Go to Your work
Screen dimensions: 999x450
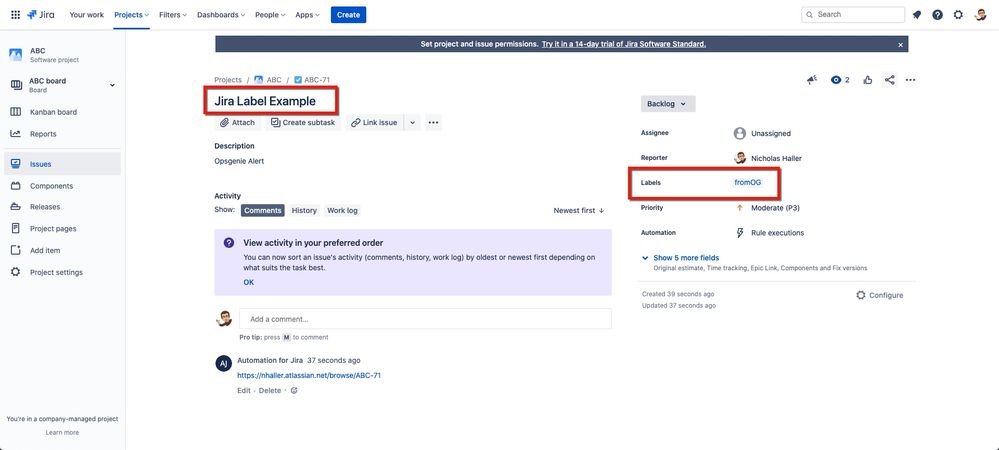(x=87, y=15)
